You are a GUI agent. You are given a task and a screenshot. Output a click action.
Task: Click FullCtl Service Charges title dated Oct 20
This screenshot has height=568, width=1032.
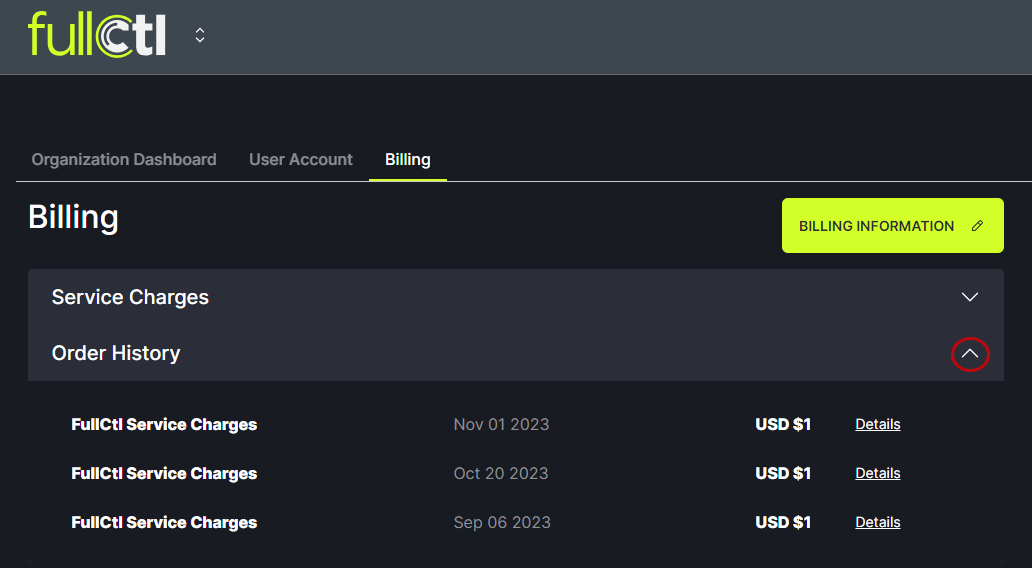point(164,473)
